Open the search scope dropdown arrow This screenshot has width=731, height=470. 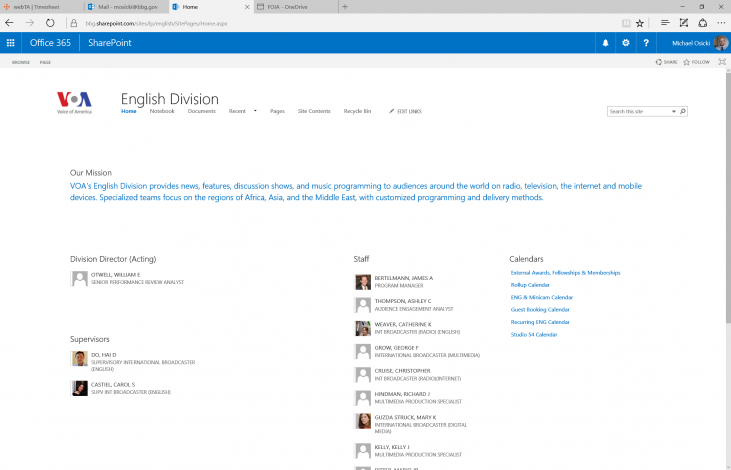click(x=674, y=111)
